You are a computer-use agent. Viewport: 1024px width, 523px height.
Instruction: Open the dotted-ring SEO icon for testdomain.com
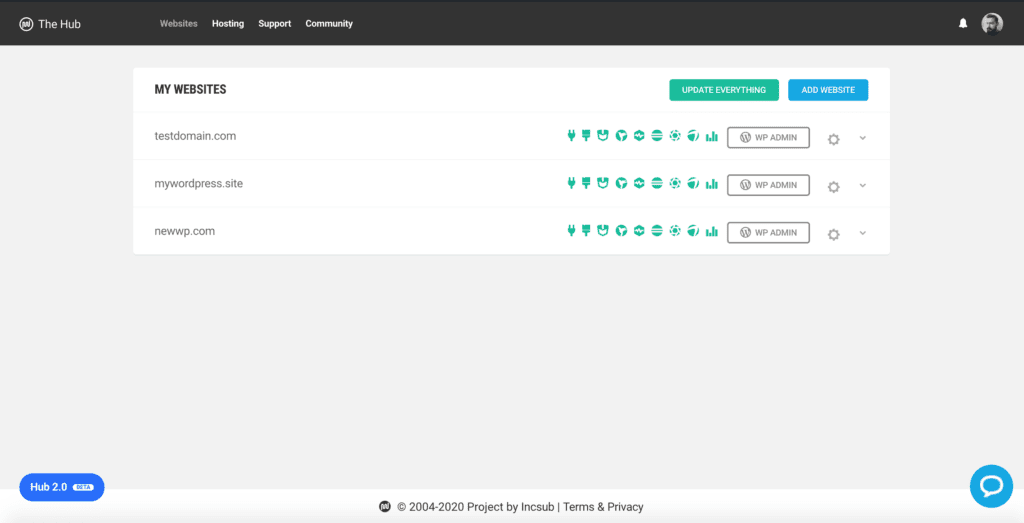(x=675, y=136)
